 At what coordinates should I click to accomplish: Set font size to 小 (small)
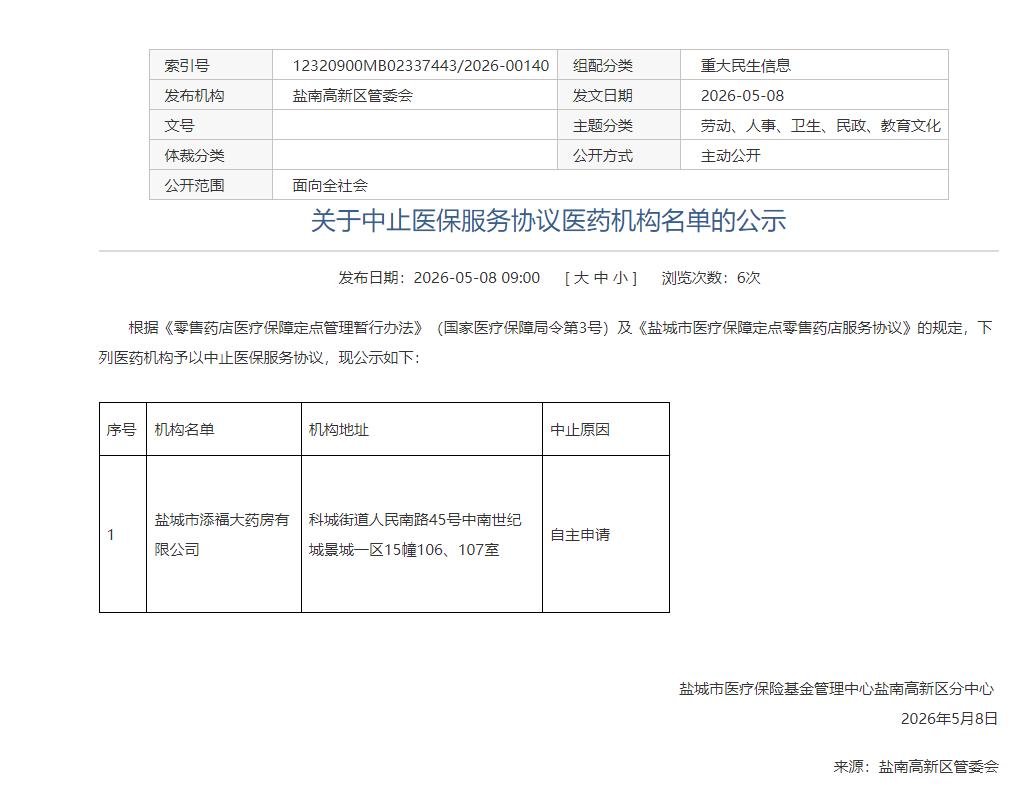[x=620, y=278]
